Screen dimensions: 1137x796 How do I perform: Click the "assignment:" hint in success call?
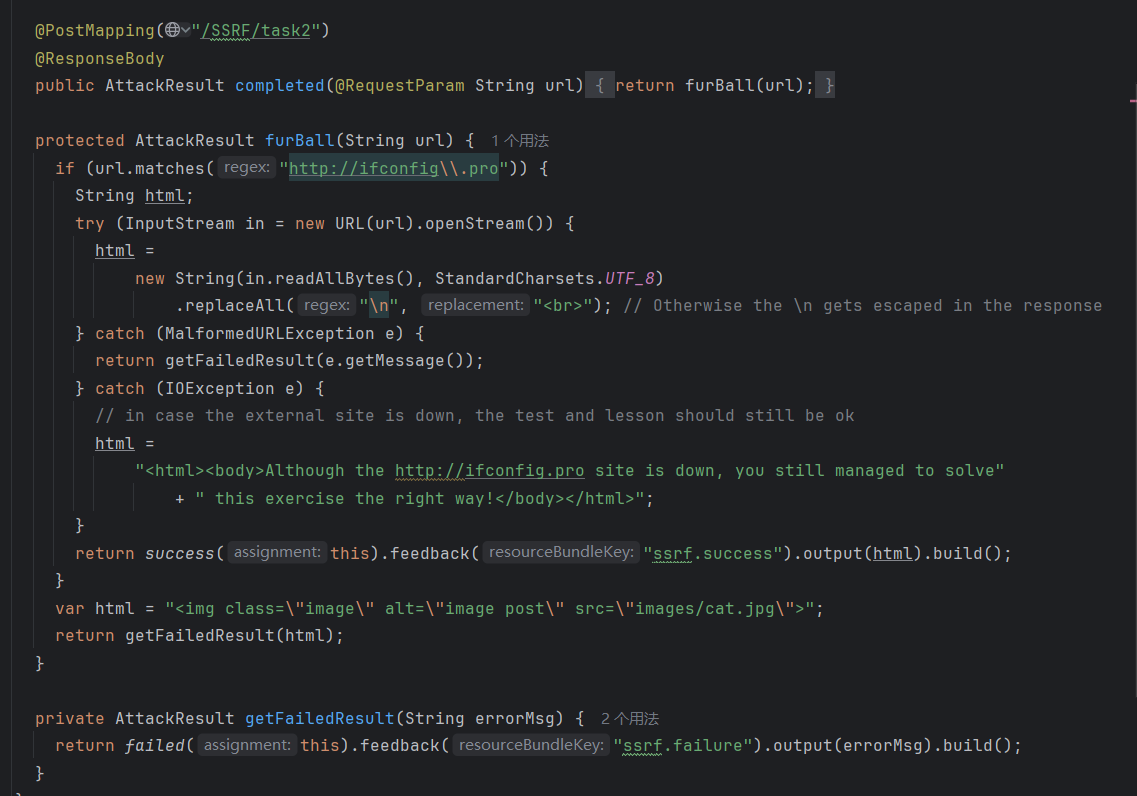277,553
